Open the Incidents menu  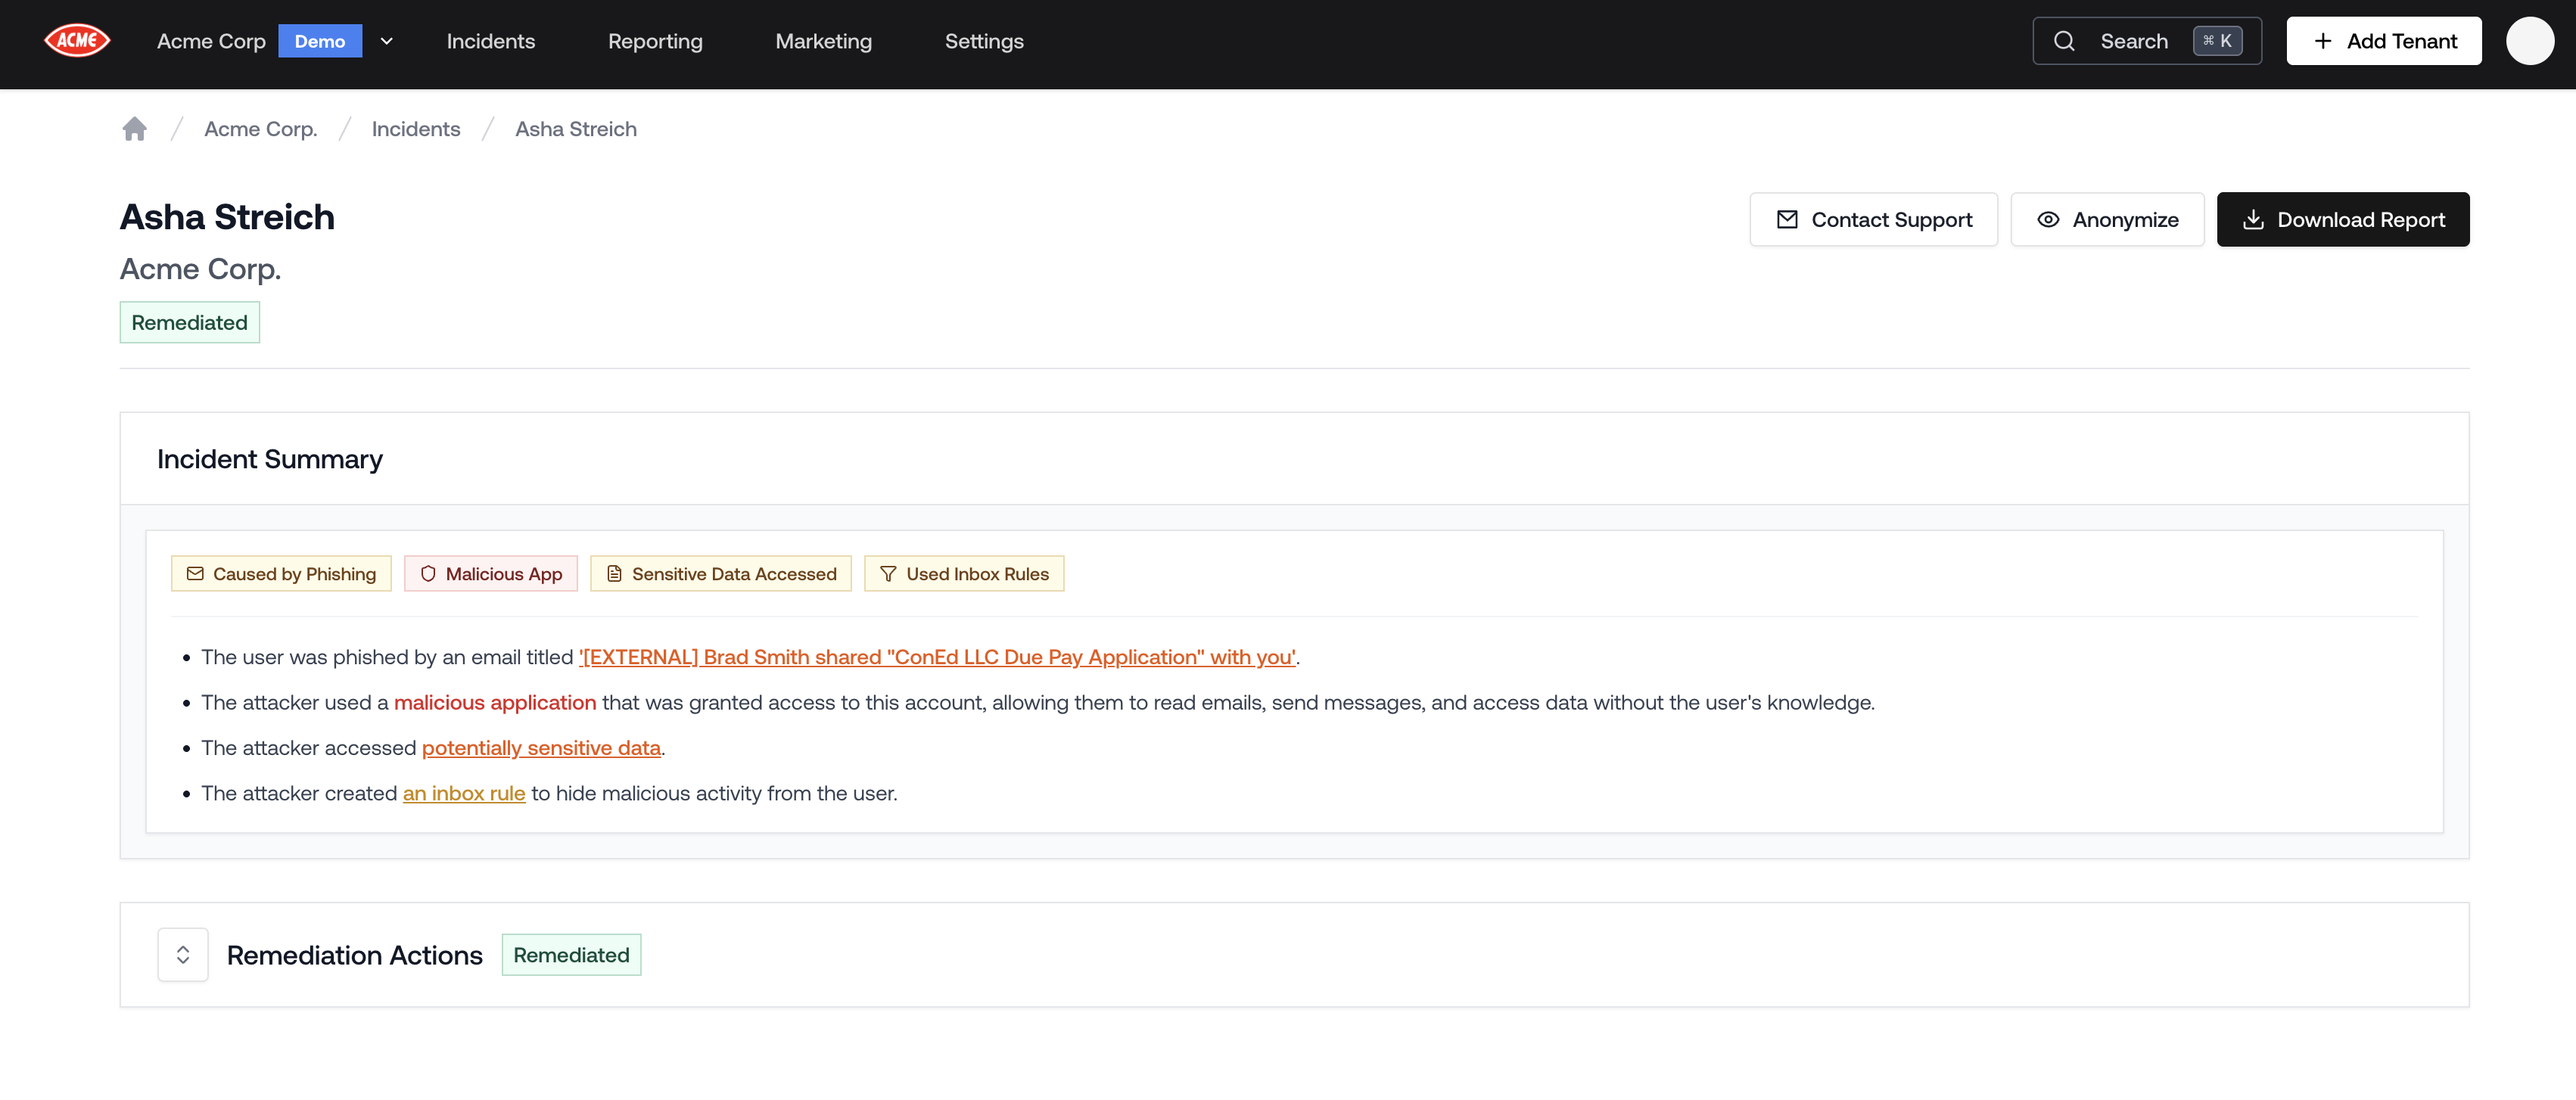[491, 41]
